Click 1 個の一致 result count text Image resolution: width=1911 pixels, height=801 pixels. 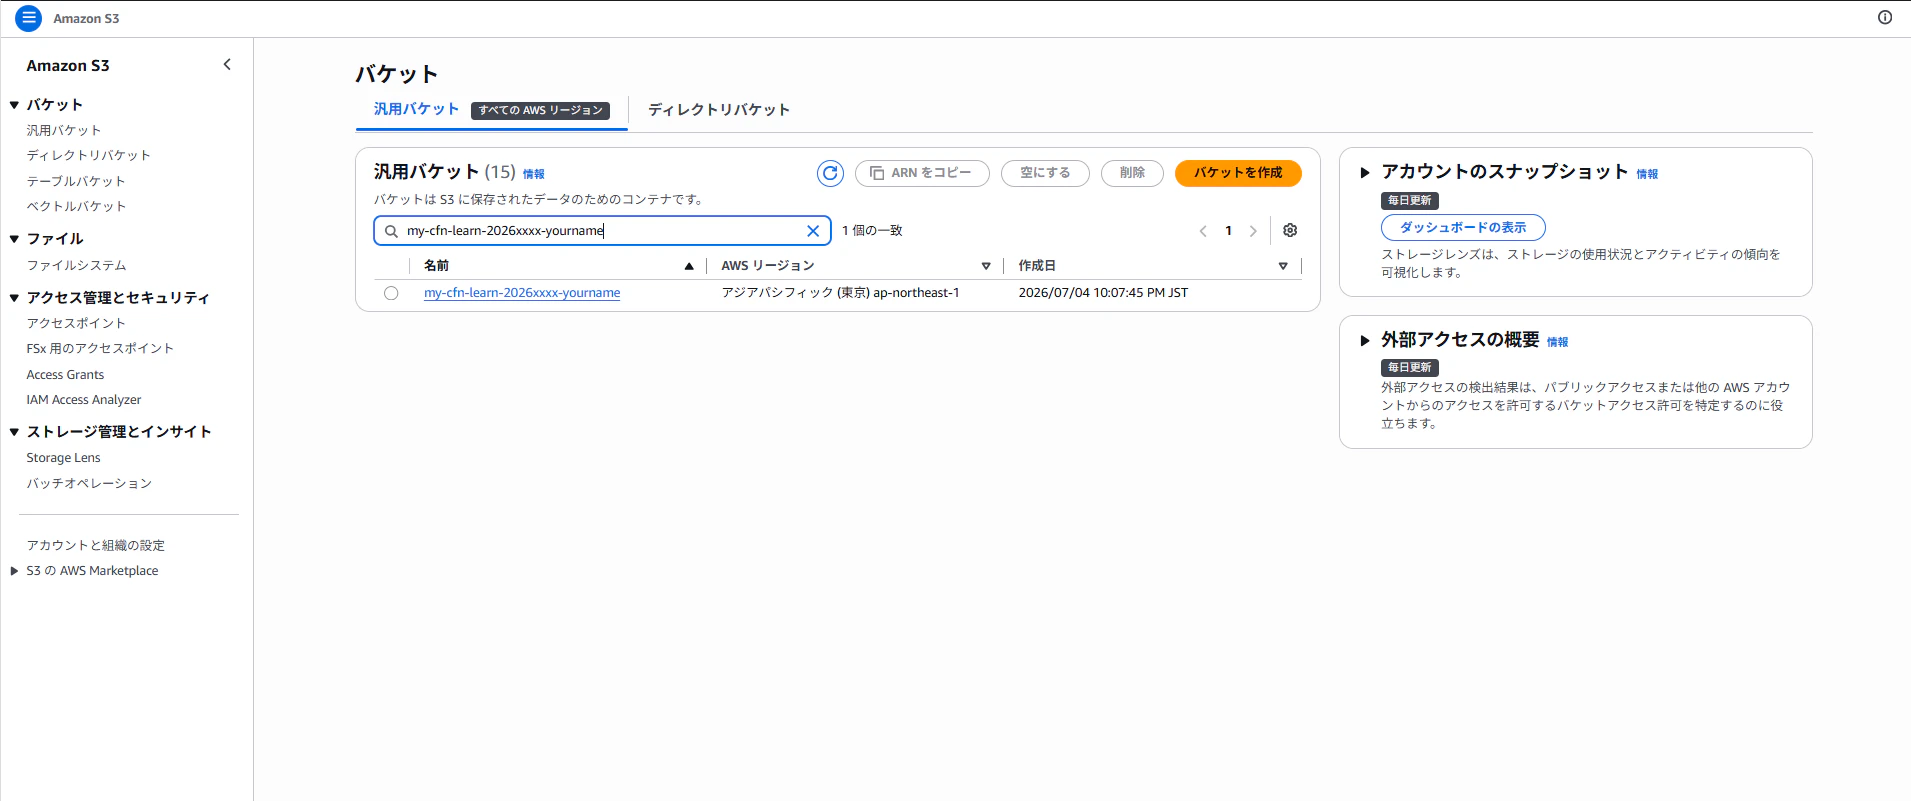872,231
